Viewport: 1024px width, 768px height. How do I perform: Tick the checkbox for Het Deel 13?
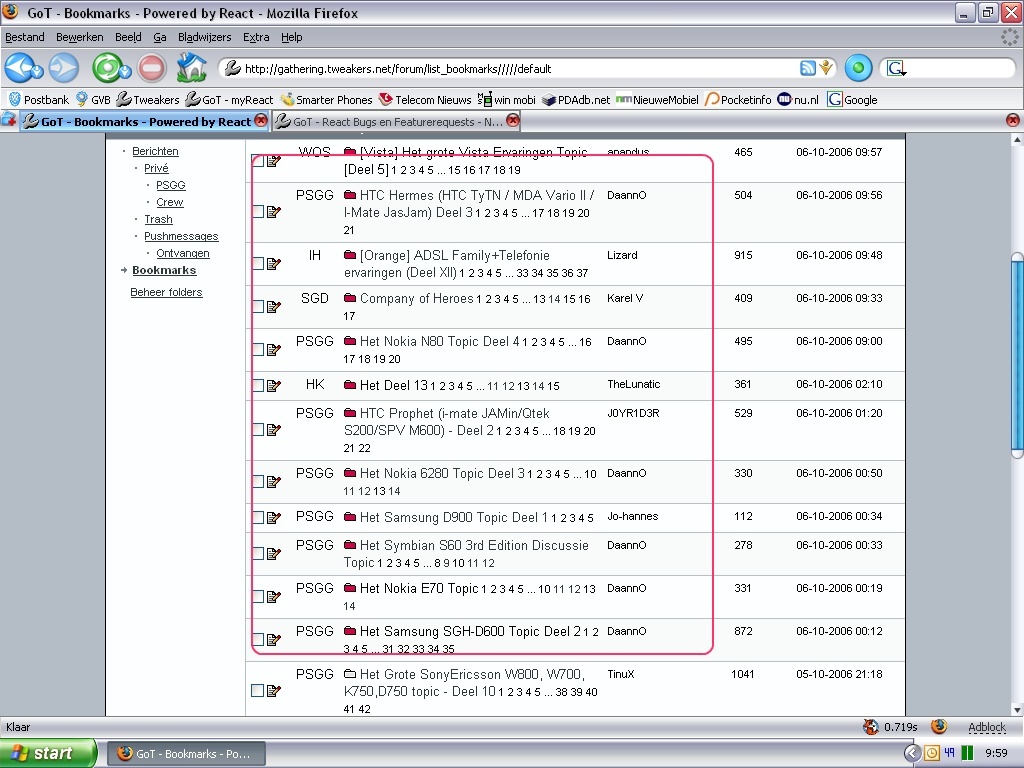click(x=258, y=386)
